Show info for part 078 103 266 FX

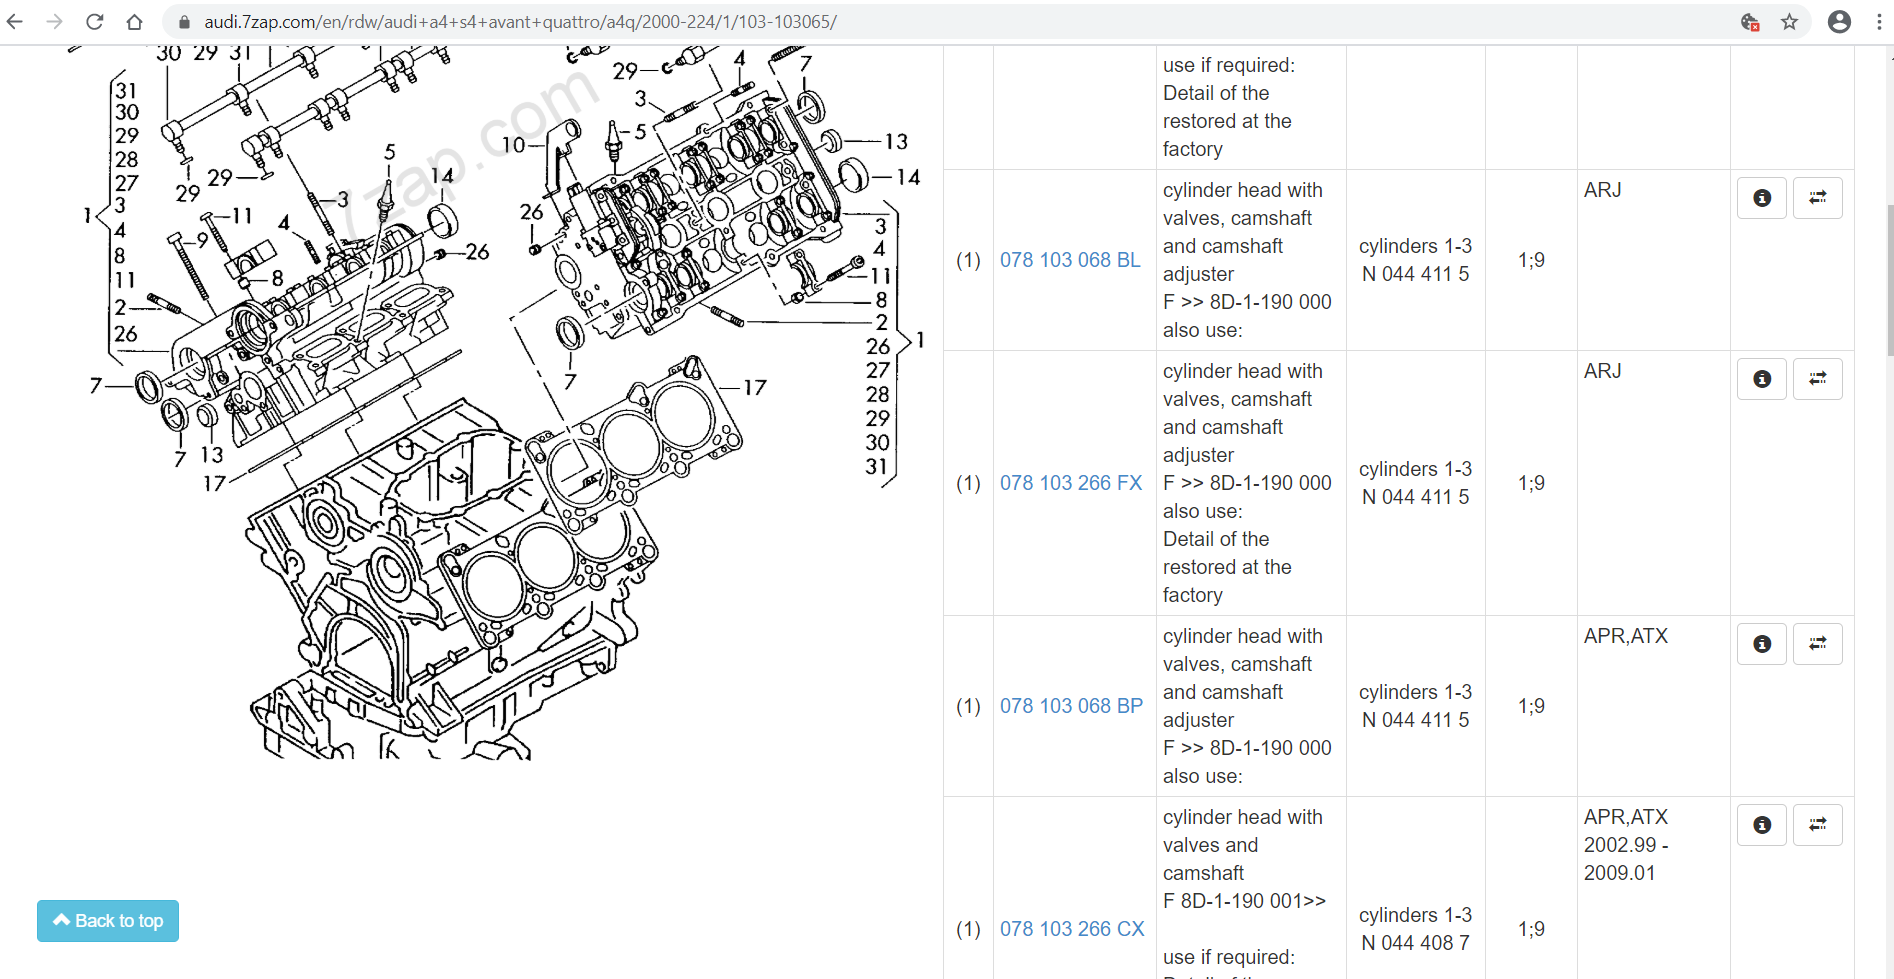1762,379
